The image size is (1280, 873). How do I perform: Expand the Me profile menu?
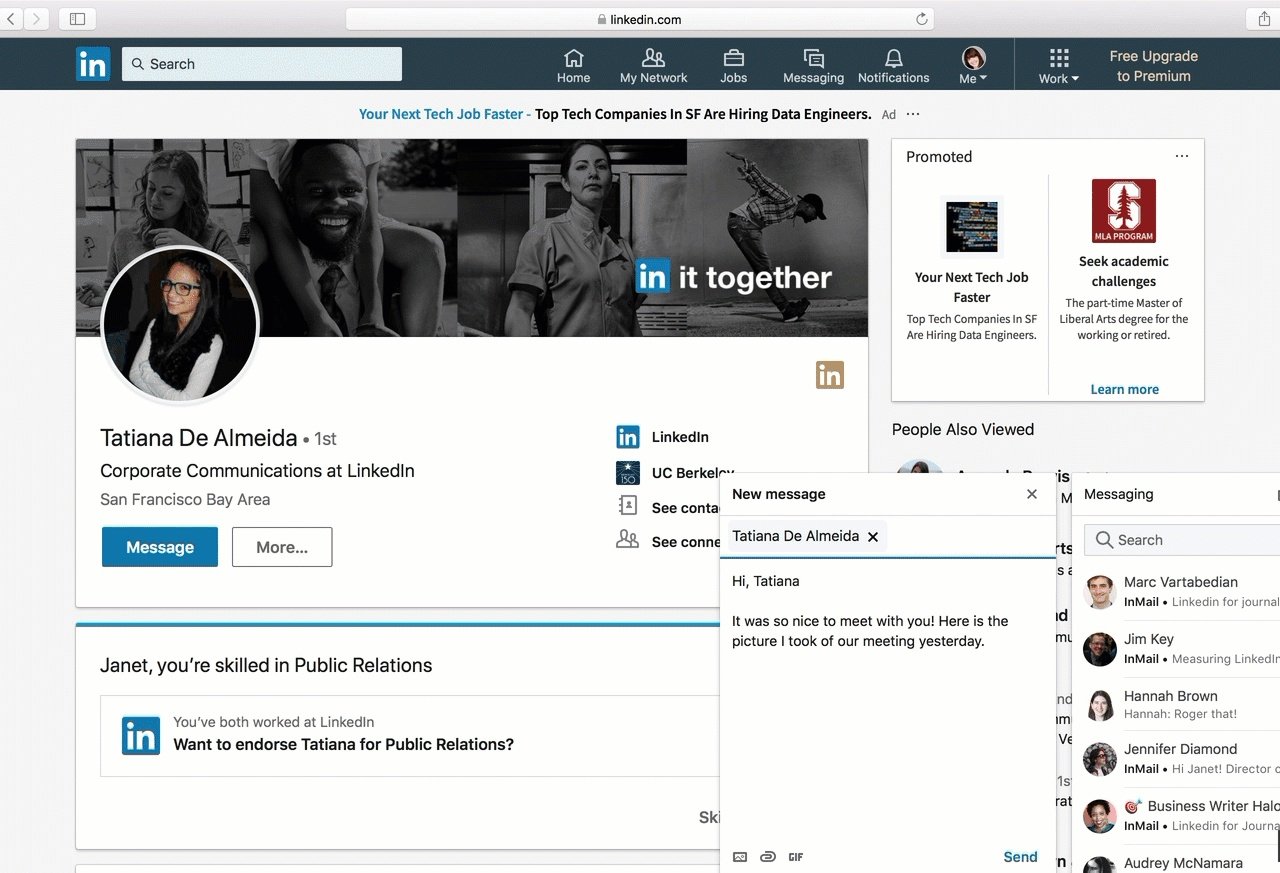(973, 66)
